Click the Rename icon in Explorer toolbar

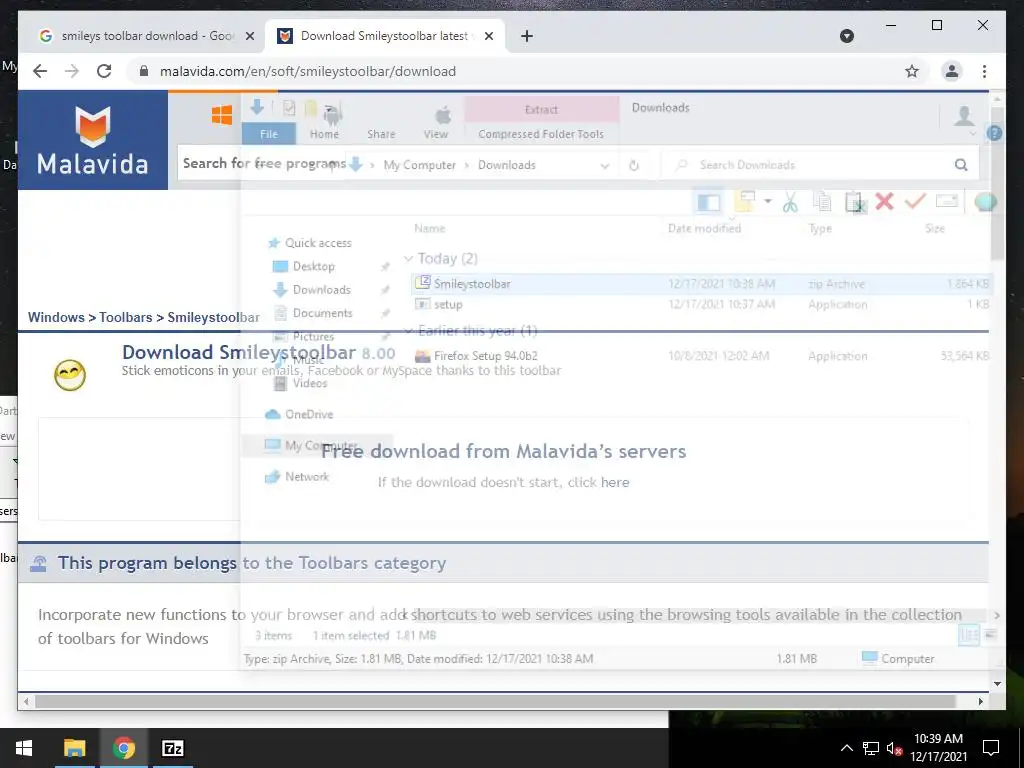946,200
